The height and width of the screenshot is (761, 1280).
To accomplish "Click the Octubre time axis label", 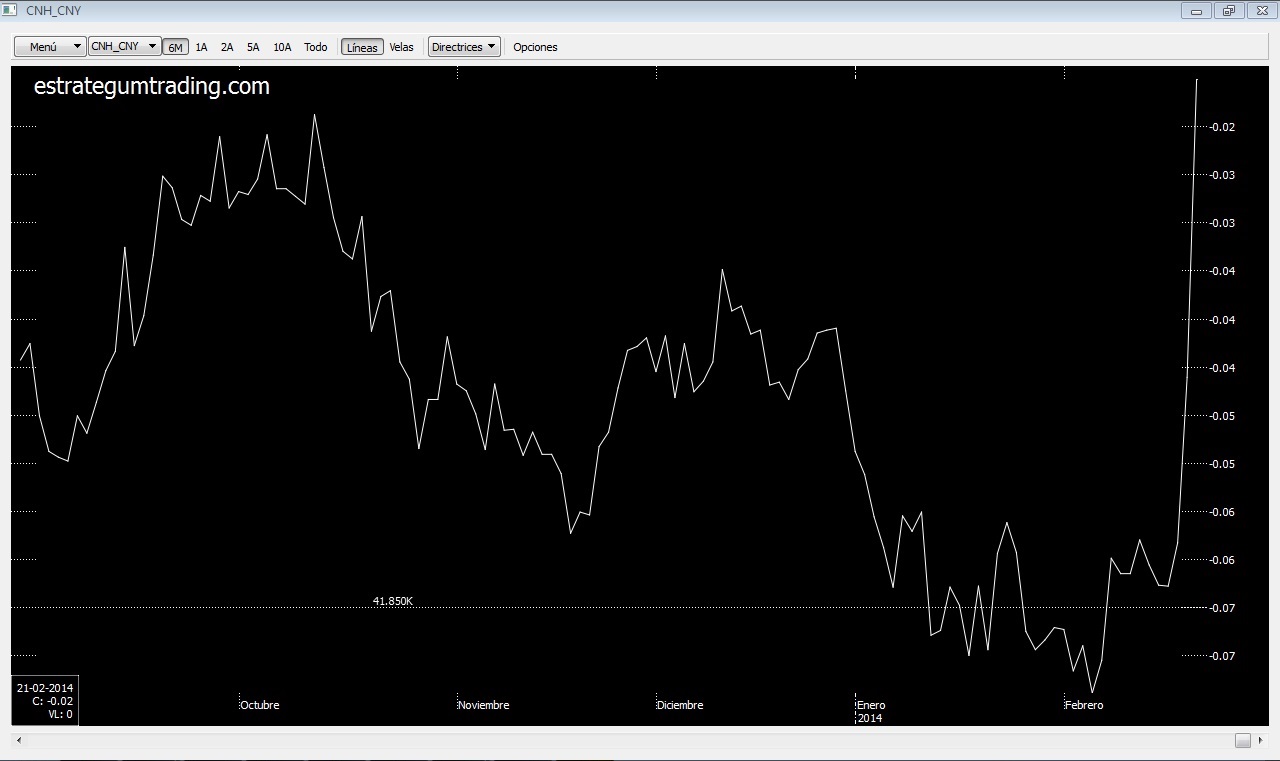I will (260, 705).
